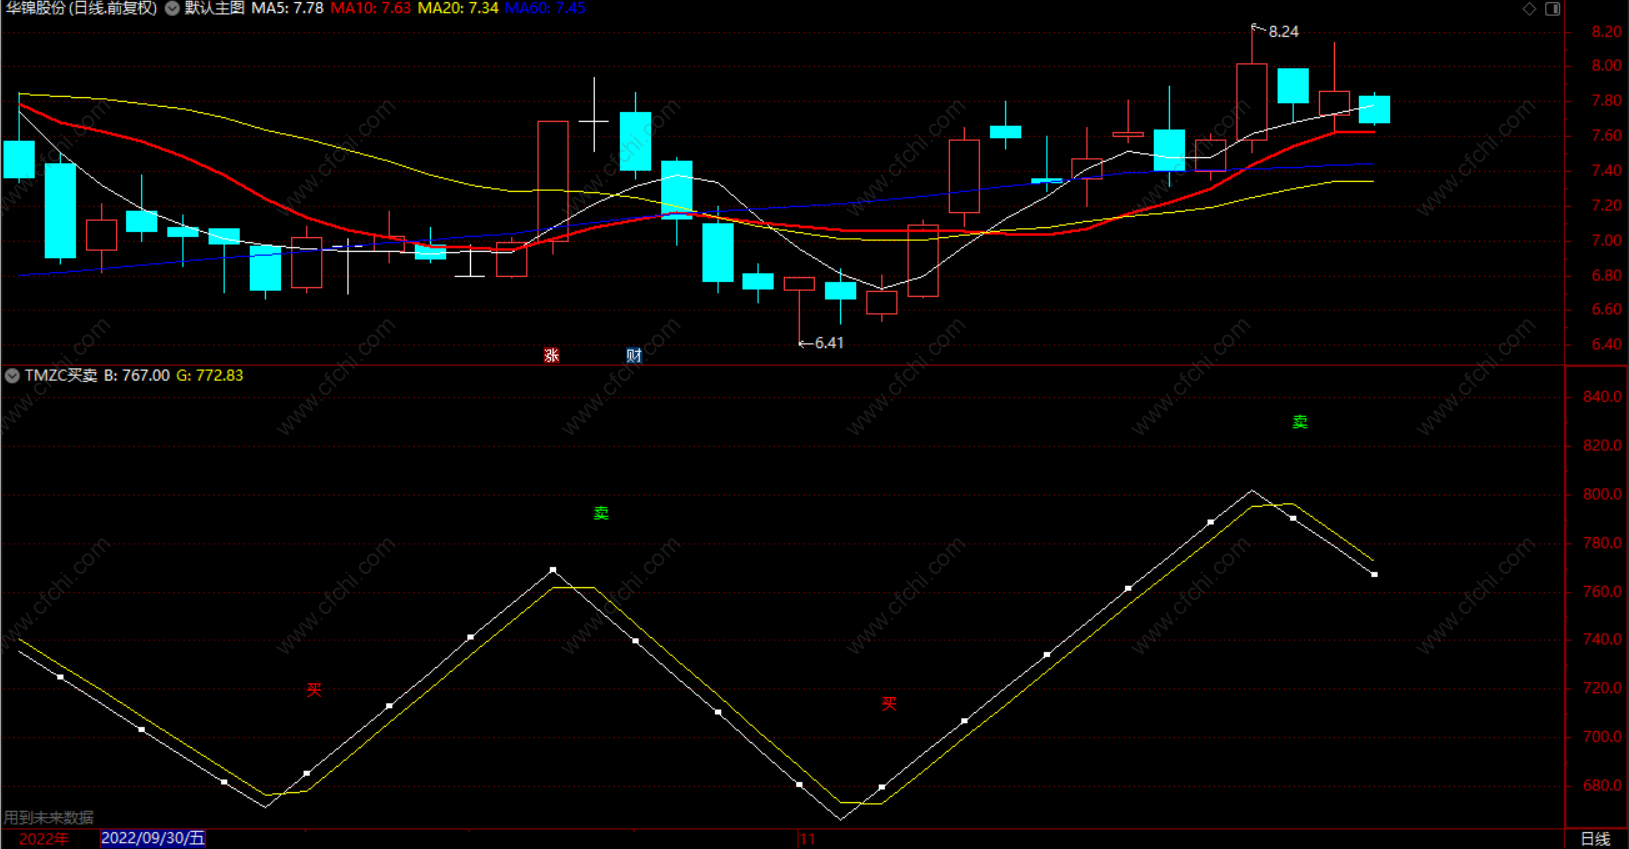Click 800.0 on indicator axis
The image size is (1629, 849).
pos(1602,494)
